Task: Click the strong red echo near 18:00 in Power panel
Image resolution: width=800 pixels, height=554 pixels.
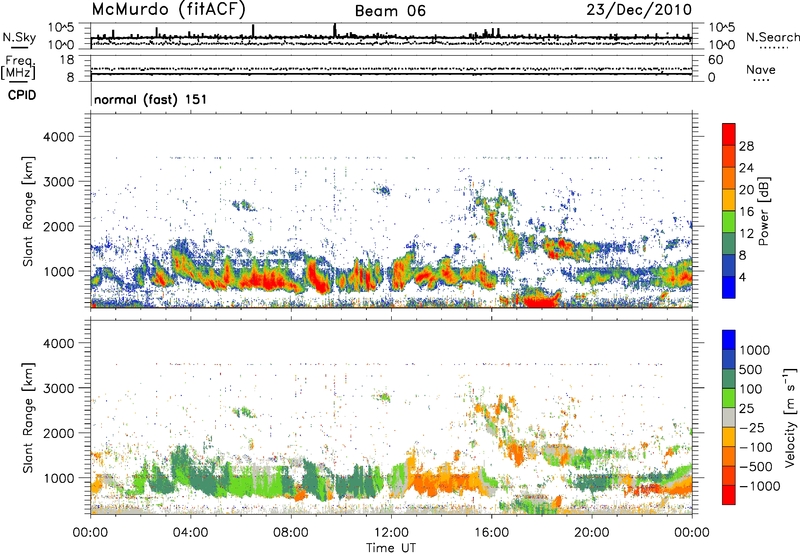Action: (541, 301)
